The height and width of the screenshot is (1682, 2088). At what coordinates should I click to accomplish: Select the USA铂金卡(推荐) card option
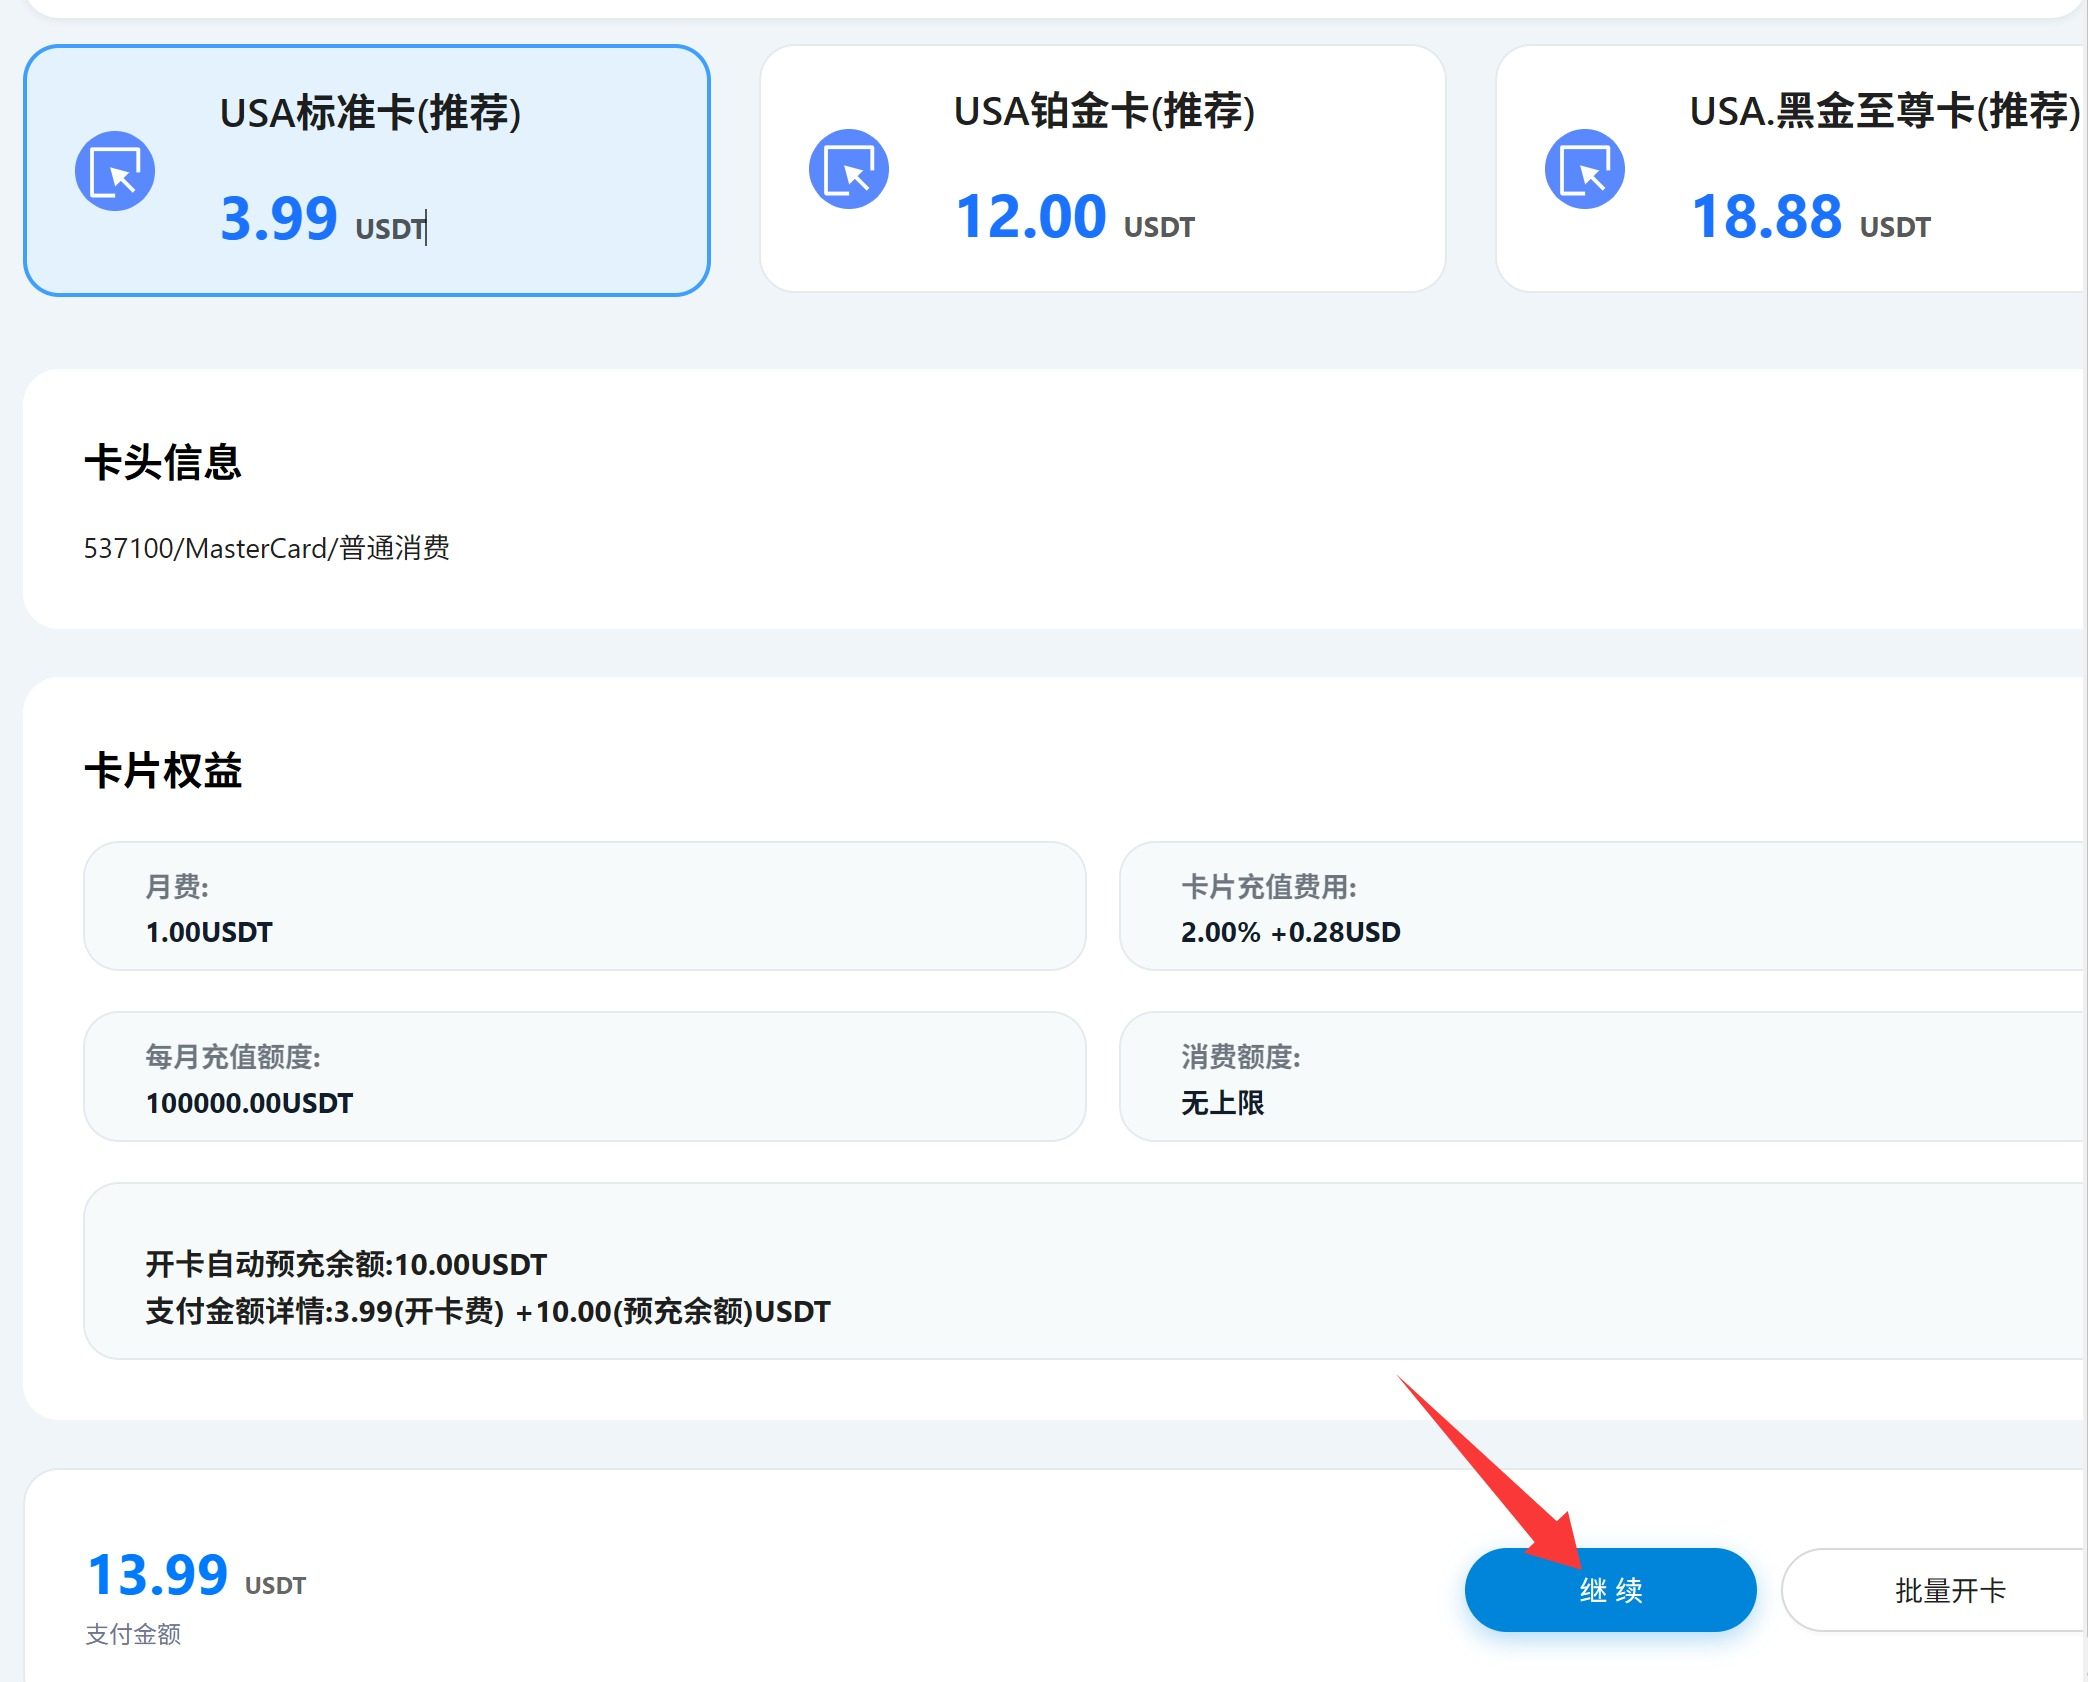[x=1104, y=111]
